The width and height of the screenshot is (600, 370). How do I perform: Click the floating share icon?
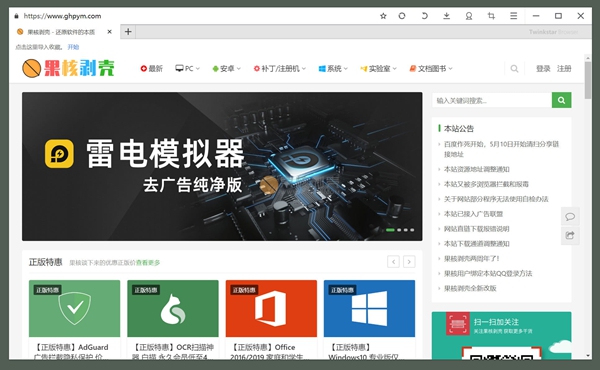(570, 235)
